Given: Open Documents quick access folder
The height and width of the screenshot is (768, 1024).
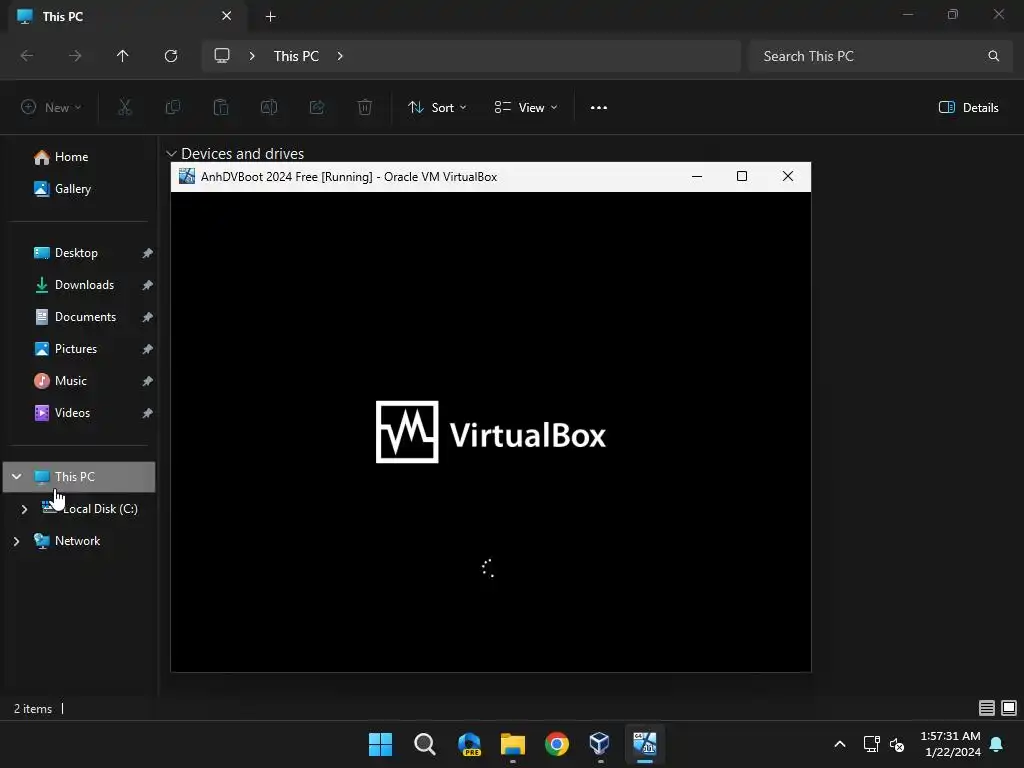Looking at the screenshot, I should [85, 317].
